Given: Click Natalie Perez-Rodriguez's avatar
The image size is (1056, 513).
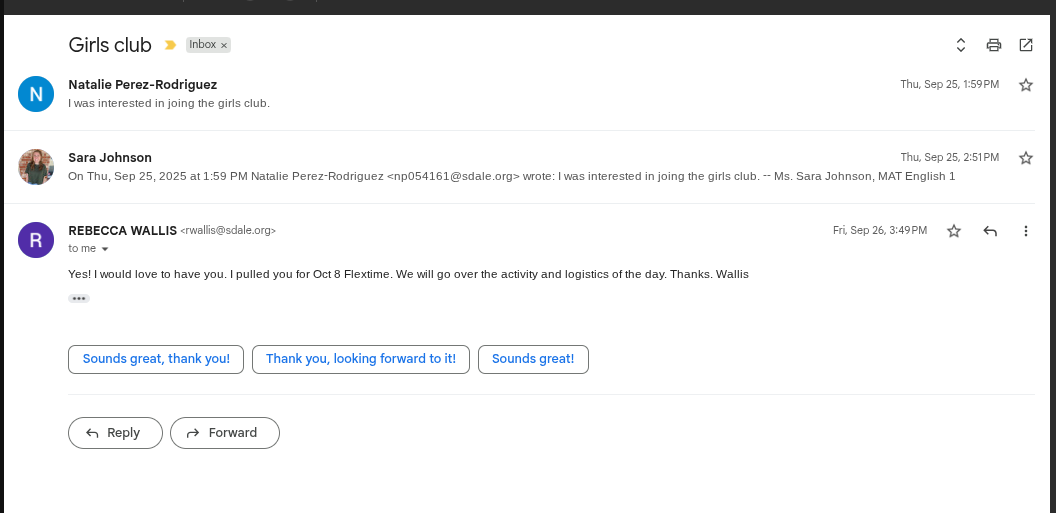Looking at the screenshot, I should 36,94.
